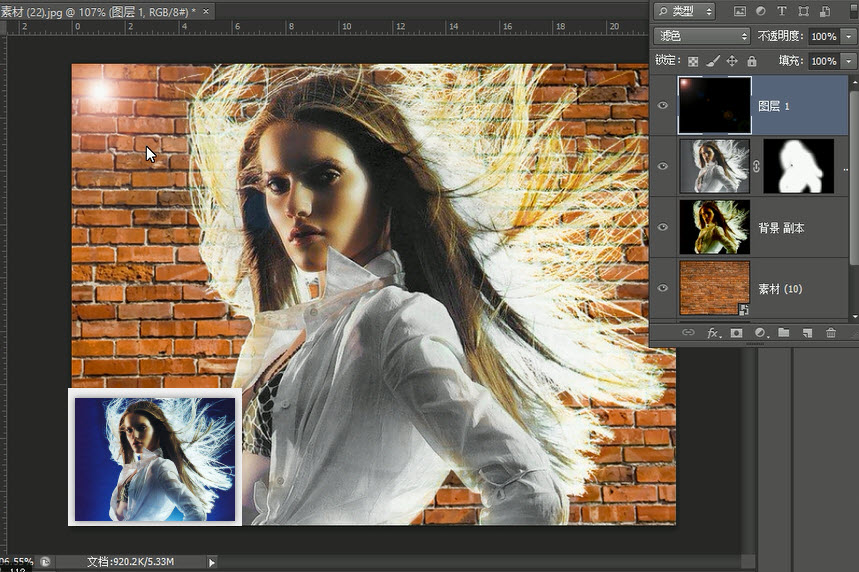Lock transparent pixels checkerboard icon

(x=693, y=61)
